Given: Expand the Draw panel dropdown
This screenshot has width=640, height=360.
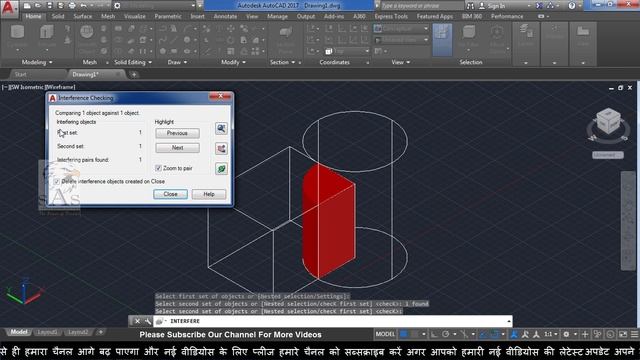Looking at the screenshot, I should click(178, 62).
